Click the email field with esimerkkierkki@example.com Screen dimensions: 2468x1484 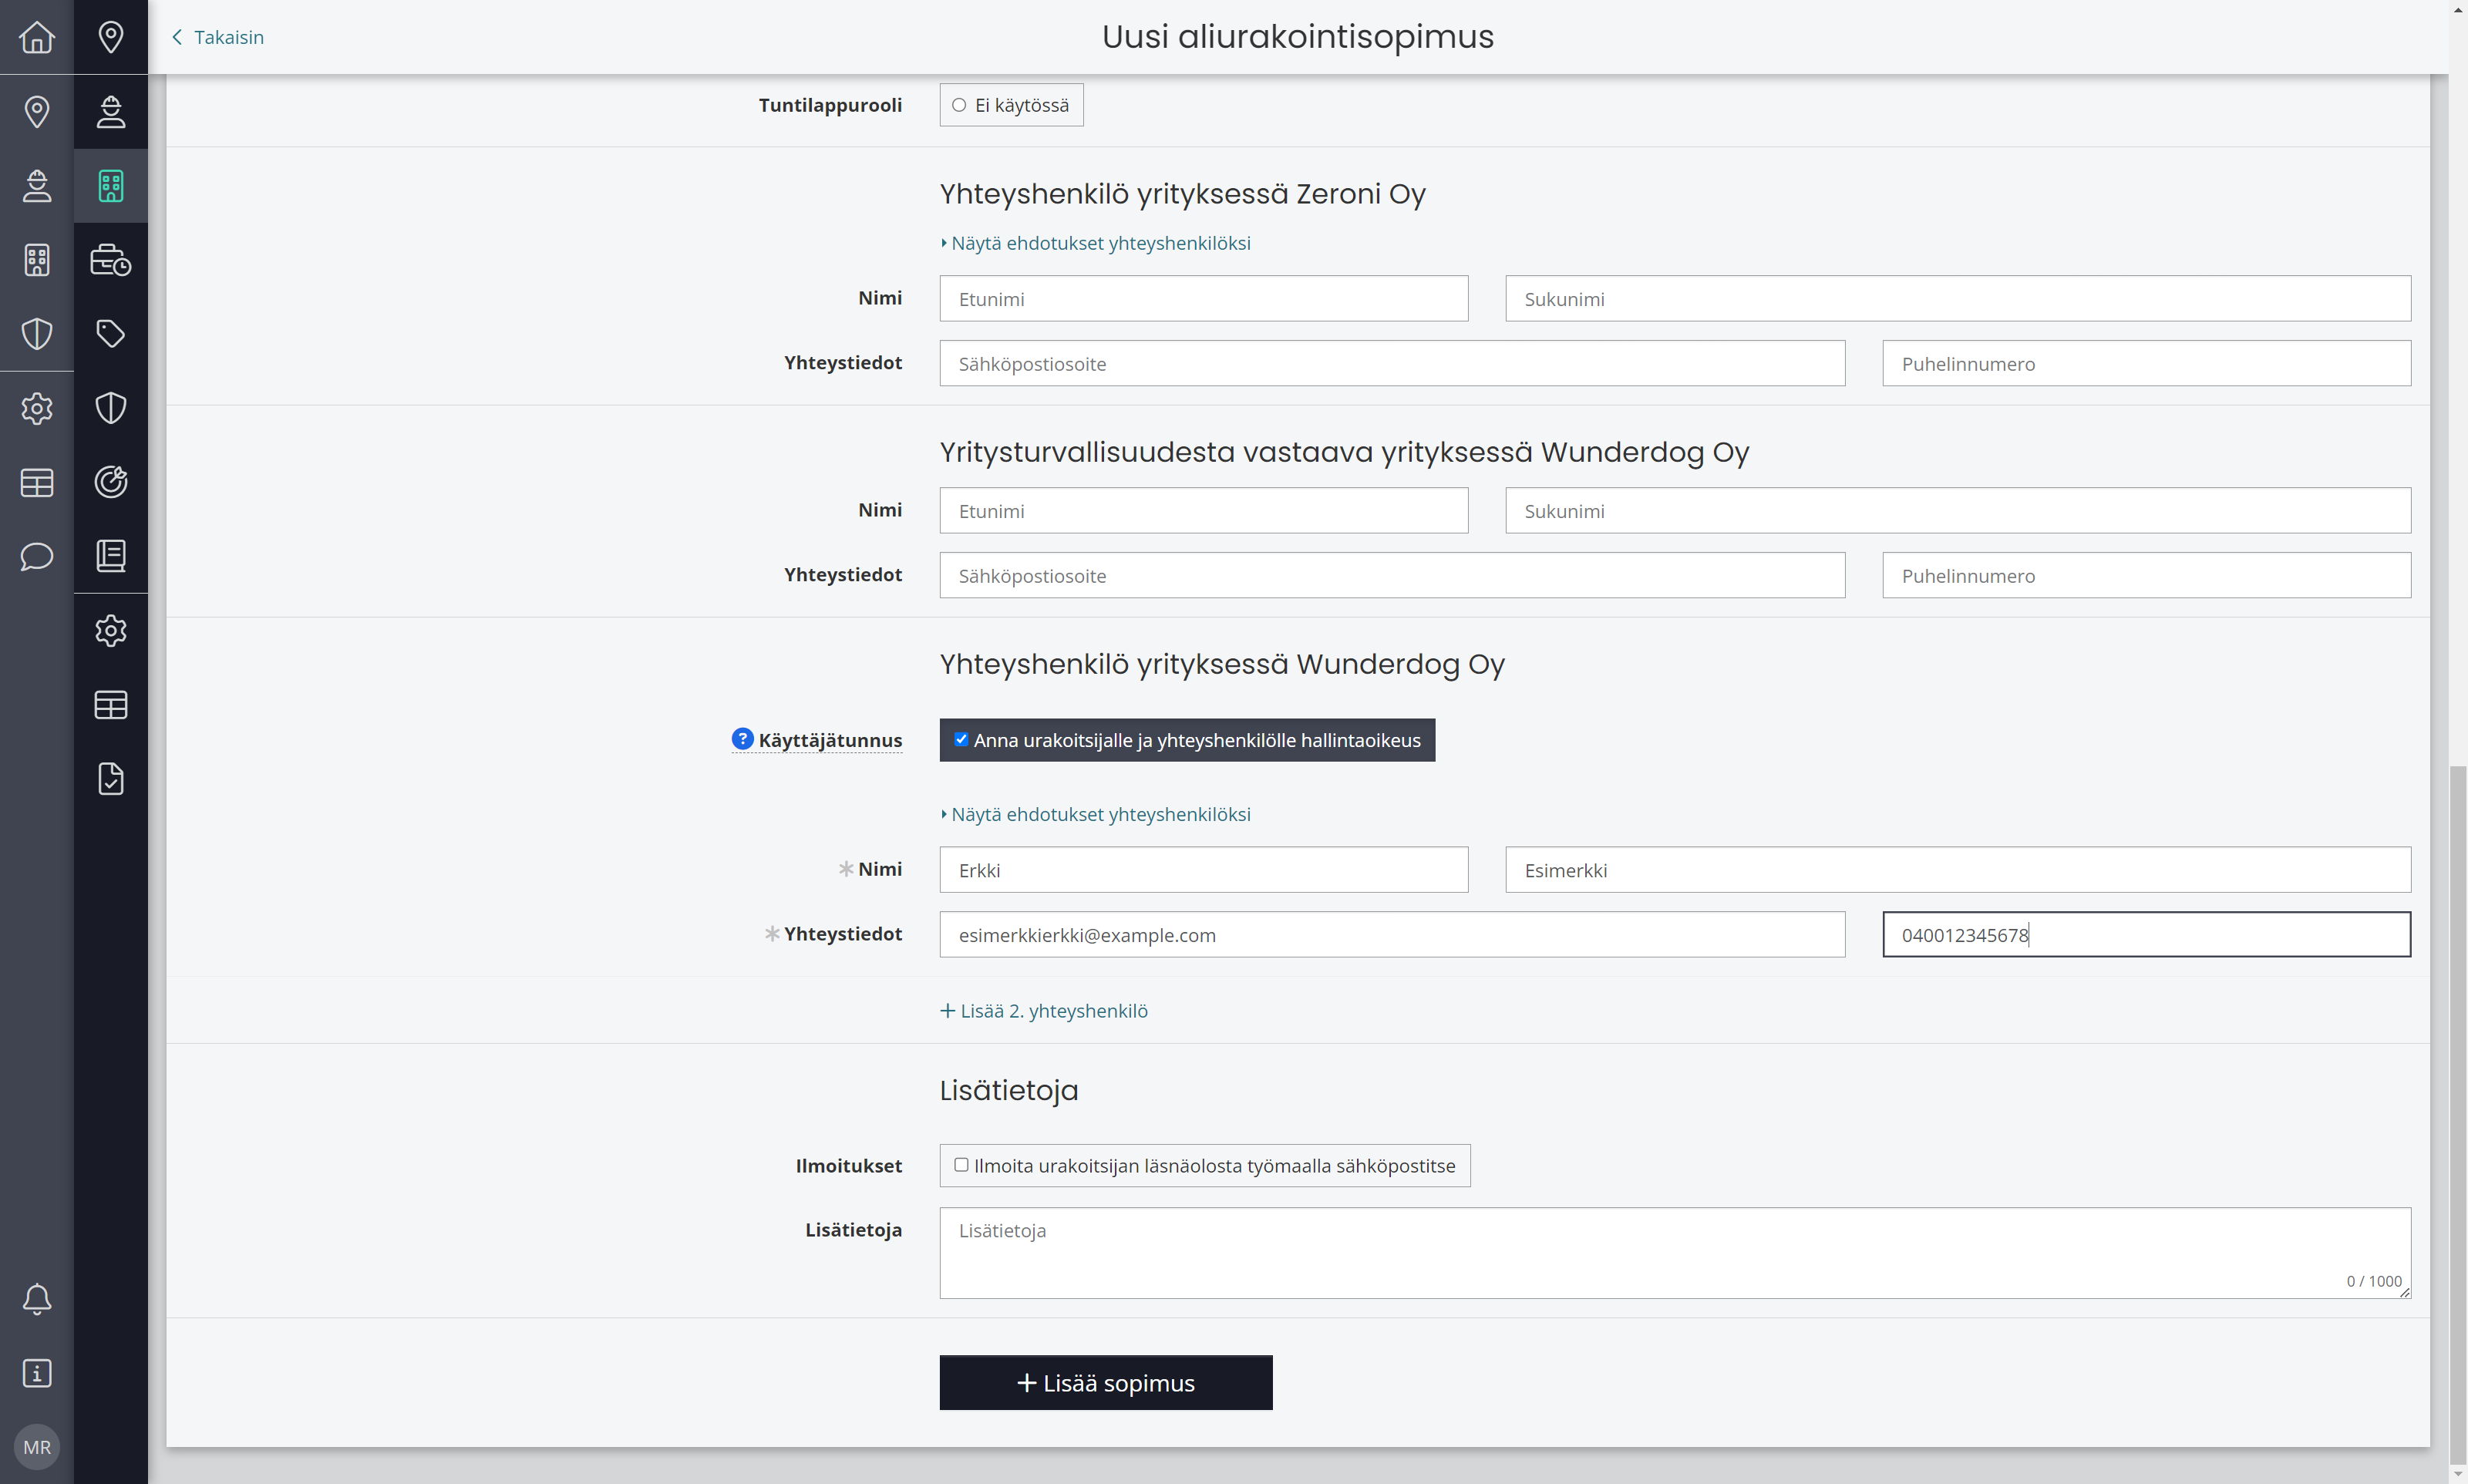[1392, 935]
